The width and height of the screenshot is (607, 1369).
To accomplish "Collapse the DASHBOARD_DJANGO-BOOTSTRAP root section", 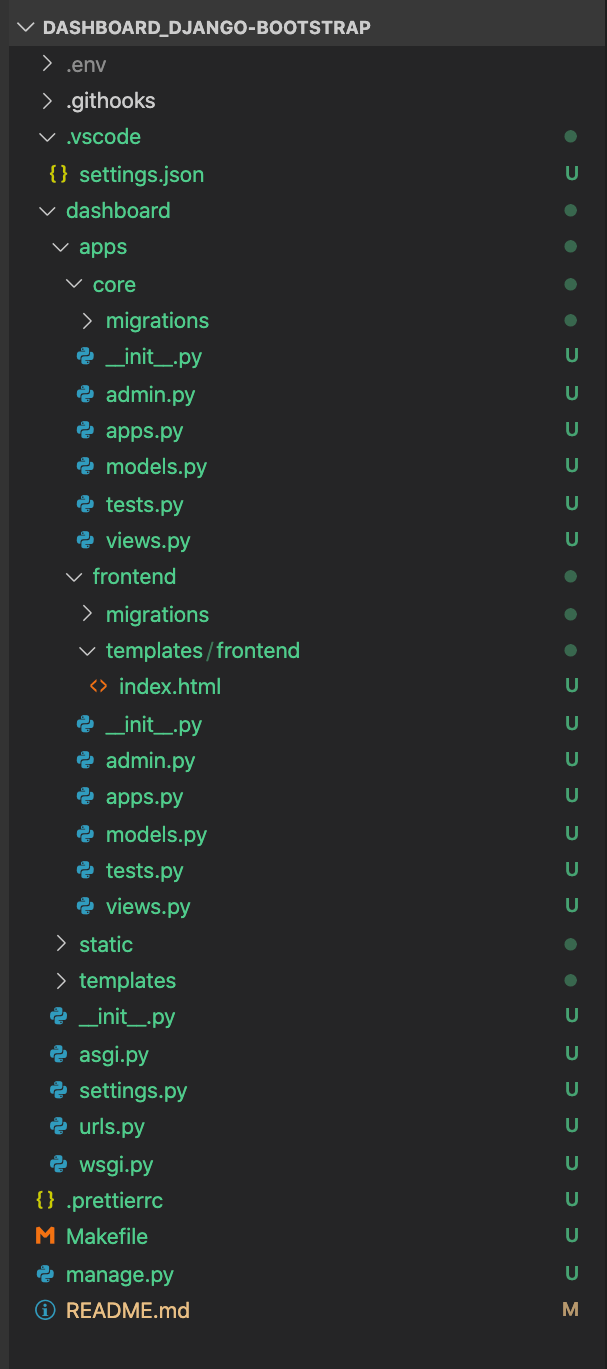I will (26, 27).
